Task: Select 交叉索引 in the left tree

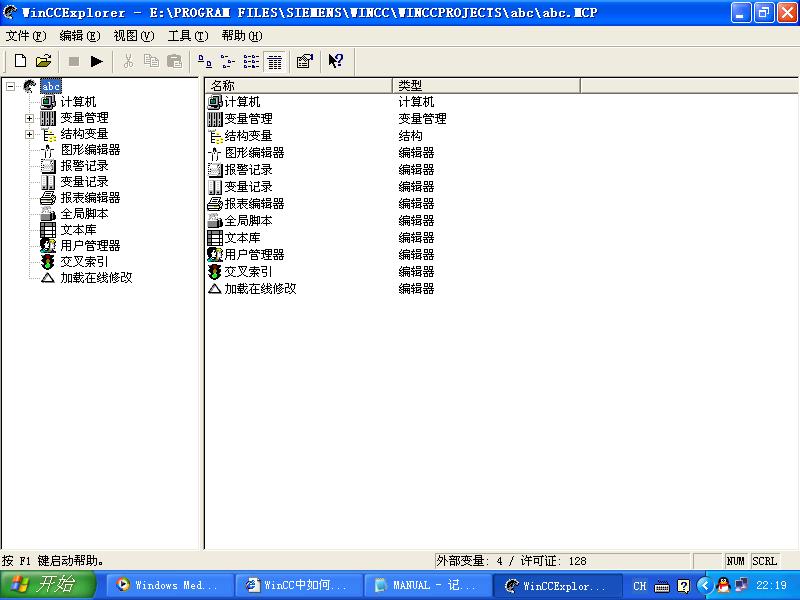Action: [x=84, y=261]
